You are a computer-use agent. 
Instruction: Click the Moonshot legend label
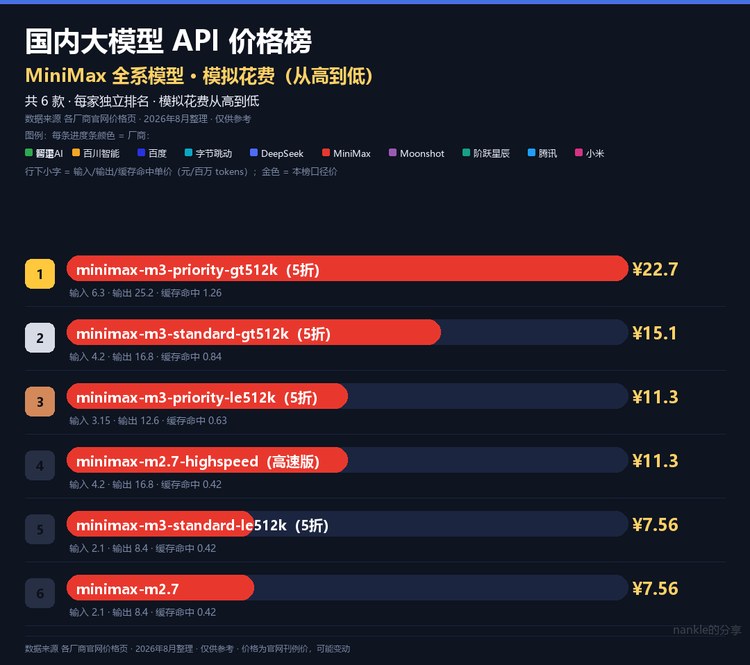(422, 154)
